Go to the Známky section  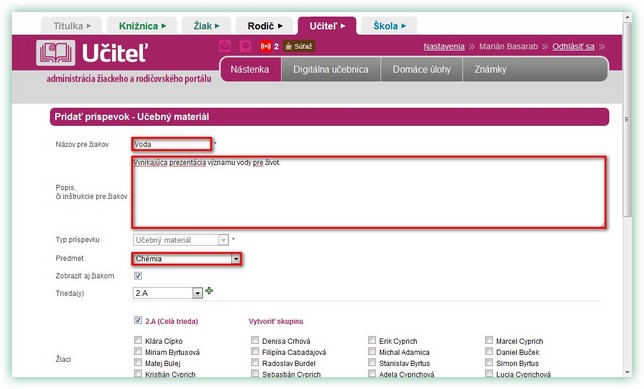[x=490, y=69]
